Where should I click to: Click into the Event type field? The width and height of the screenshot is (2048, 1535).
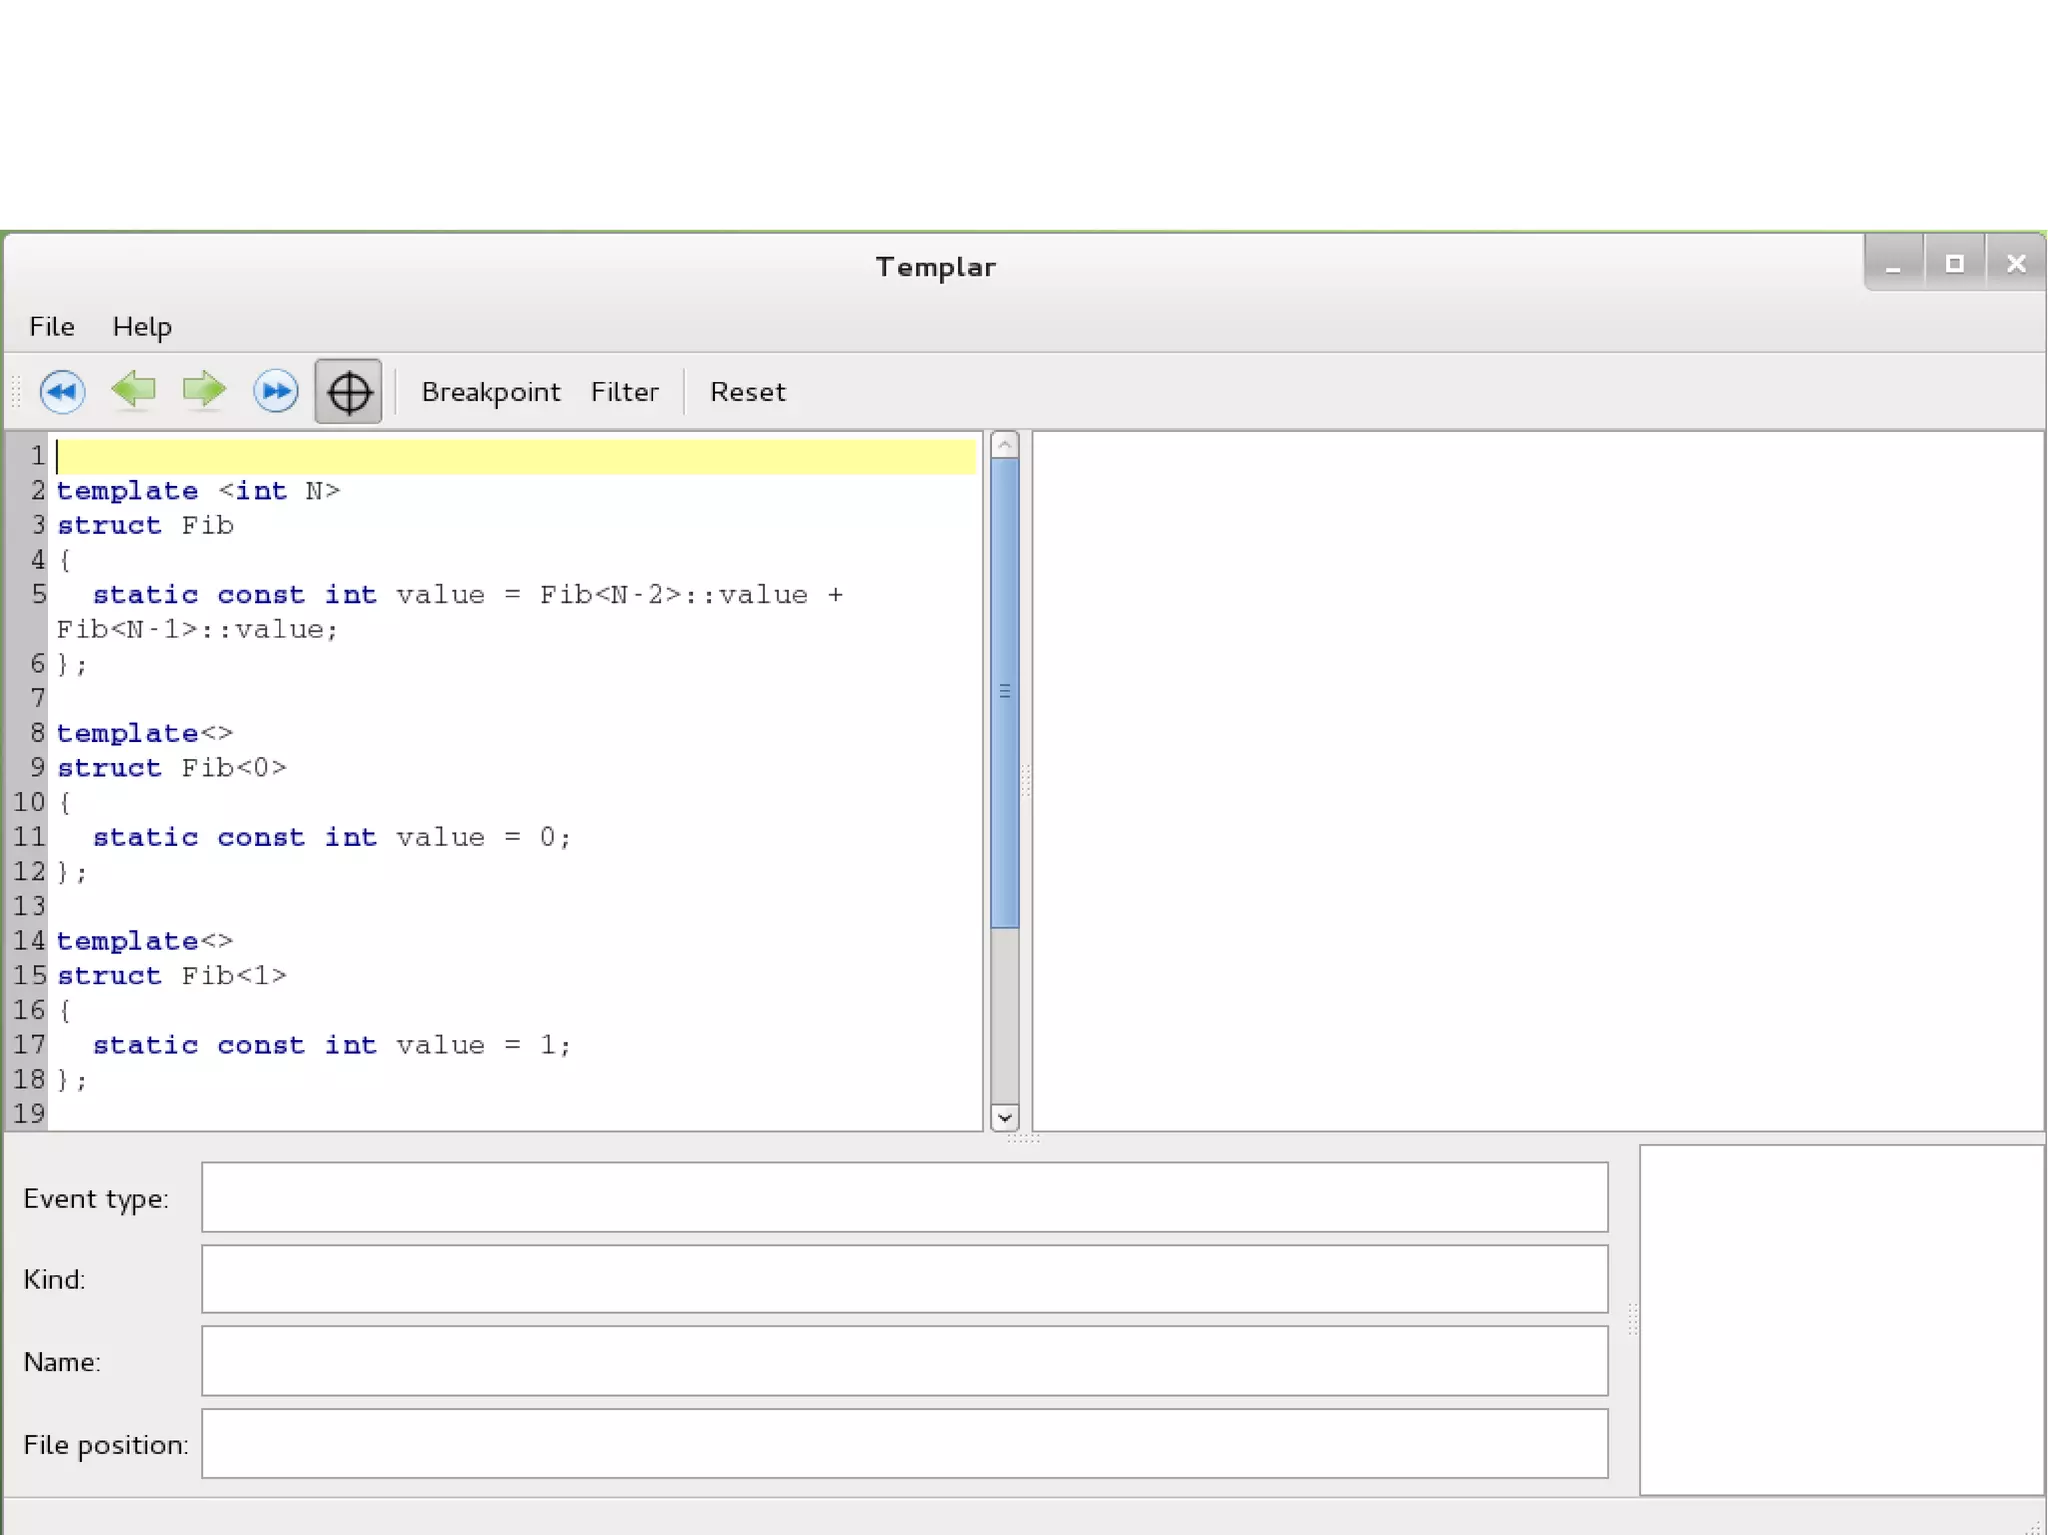click(904, 1197)
